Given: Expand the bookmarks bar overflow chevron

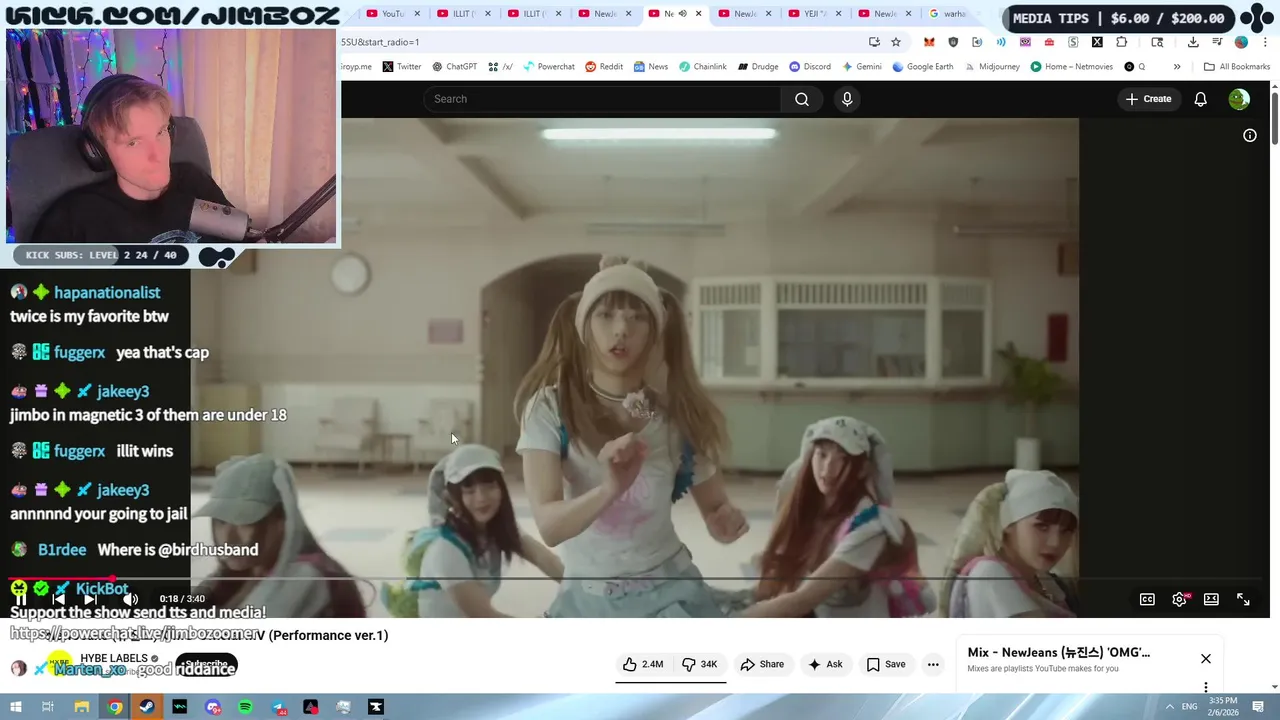Looking at the screenshot, I should (1177, 67).
